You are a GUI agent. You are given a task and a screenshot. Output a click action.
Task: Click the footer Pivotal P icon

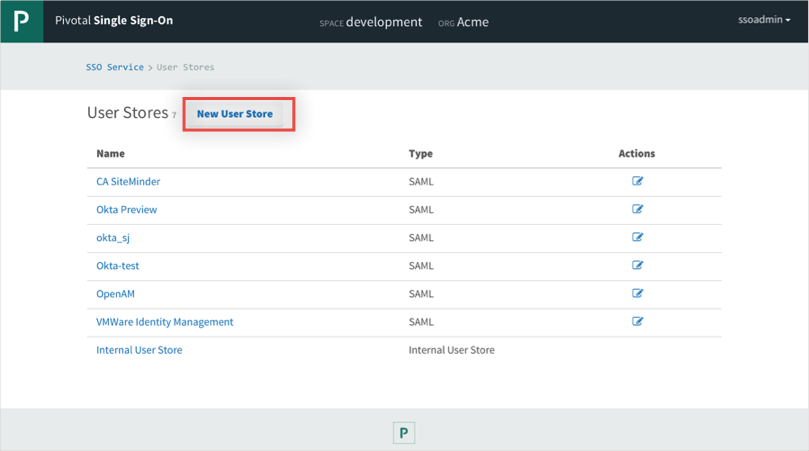(x=403, y=432)
